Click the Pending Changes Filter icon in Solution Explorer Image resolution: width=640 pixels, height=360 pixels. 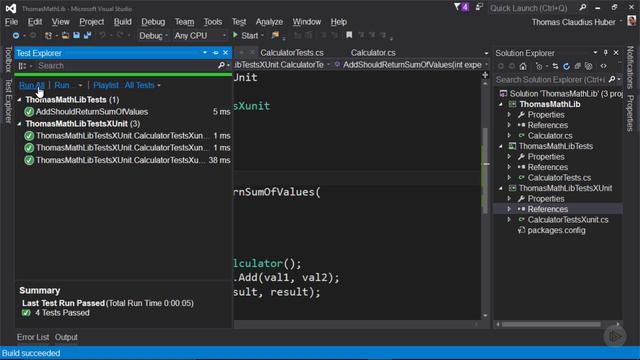point(539,66)
